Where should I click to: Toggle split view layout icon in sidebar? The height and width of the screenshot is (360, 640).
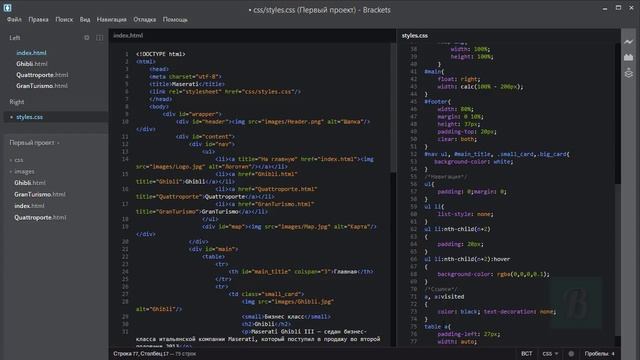pos(100,38)
